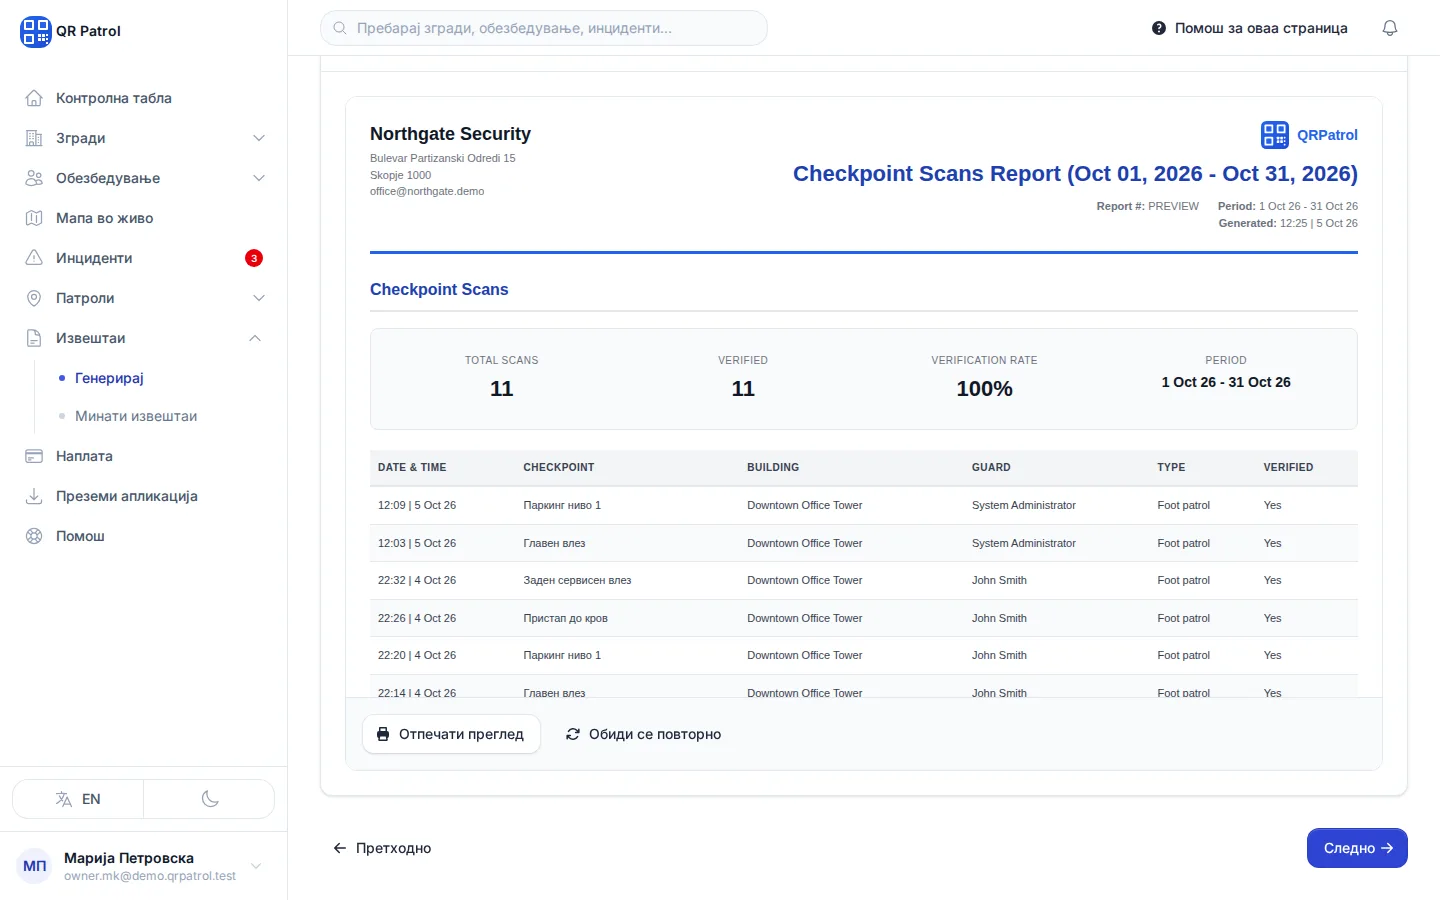Click the CHECKPOINT column header
The image size is (1440, 900).
click(x=559, y=467)
